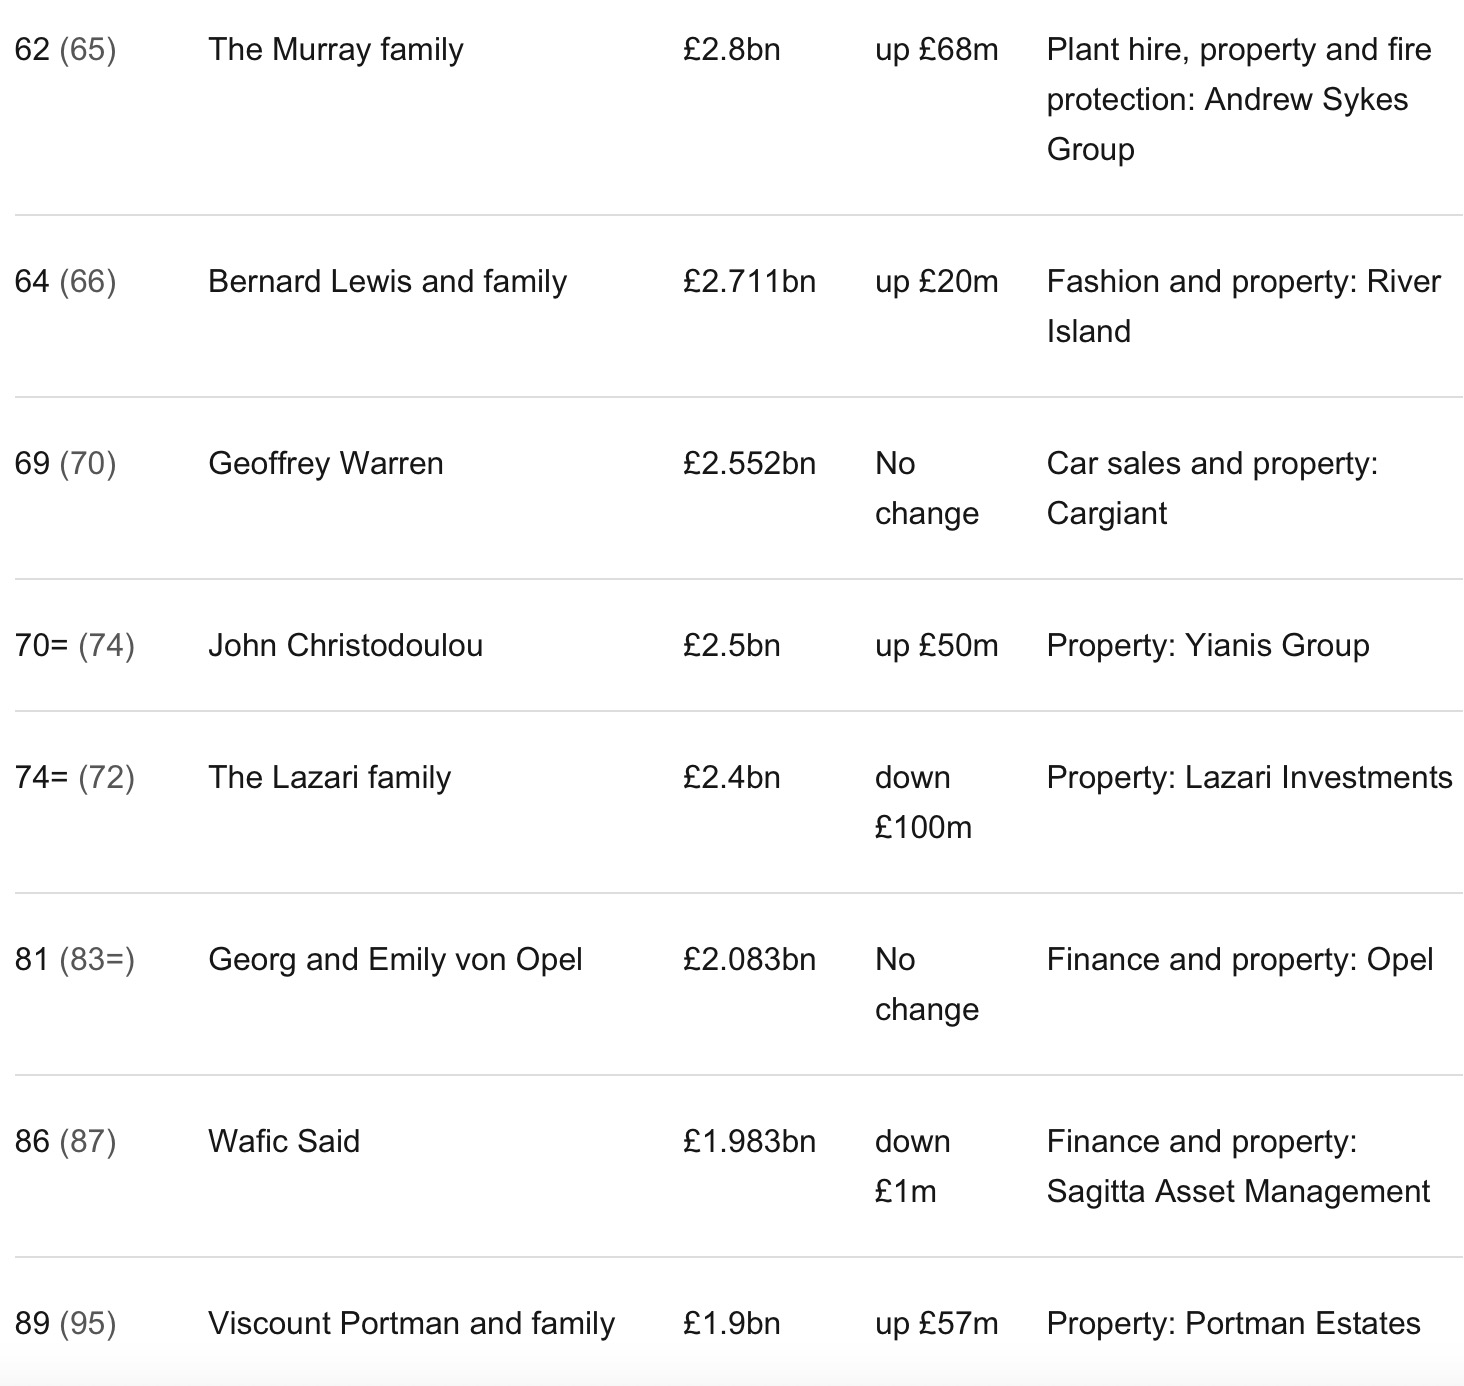This screenshot has height=1386, width=1464.
Task: Select The Murray family name cell
Action: click(x=336, y=50)
